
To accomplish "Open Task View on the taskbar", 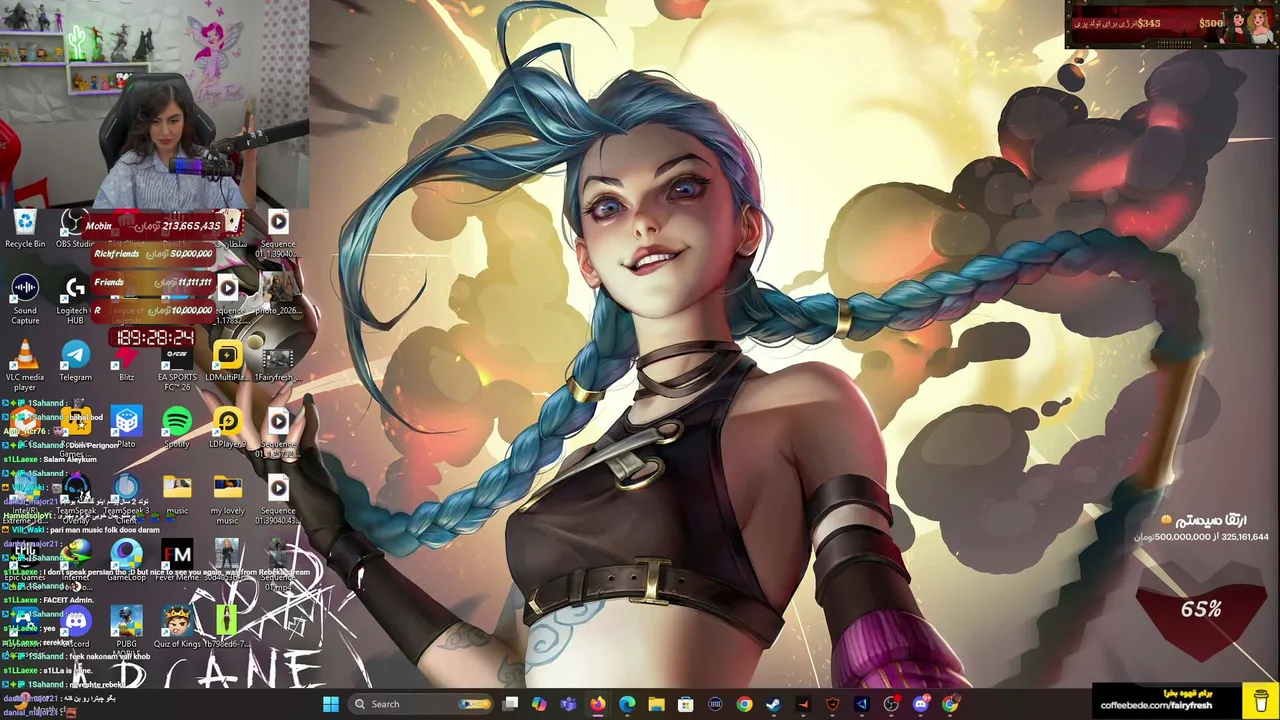I will pyautogui.click(x=510, y=704).
